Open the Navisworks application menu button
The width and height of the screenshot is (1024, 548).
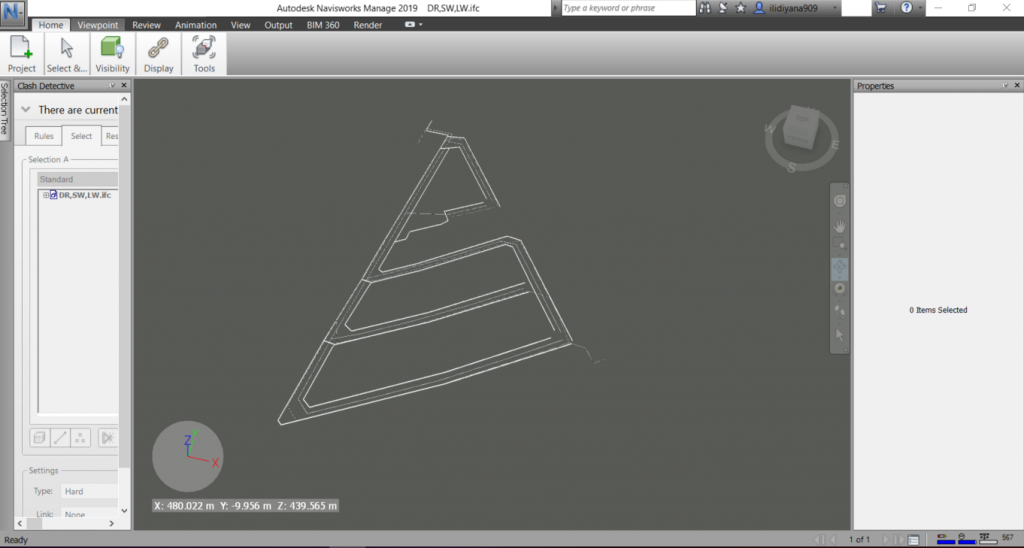[x=12, y=12]
